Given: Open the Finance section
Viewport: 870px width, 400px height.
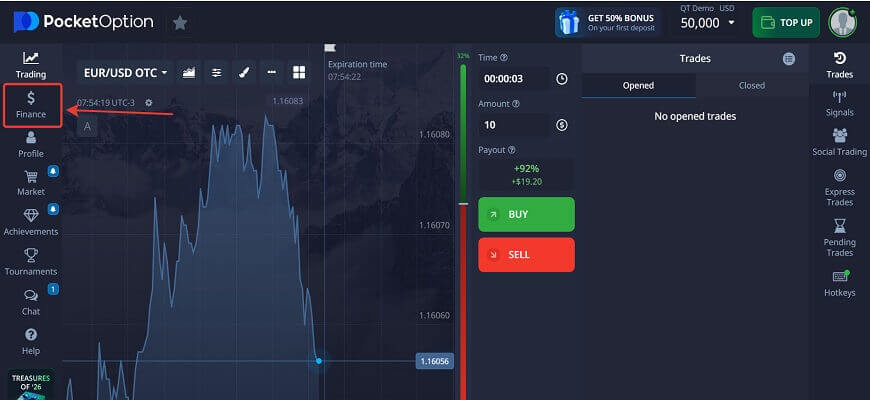Looking at the screenshot, I should point(31,105).
